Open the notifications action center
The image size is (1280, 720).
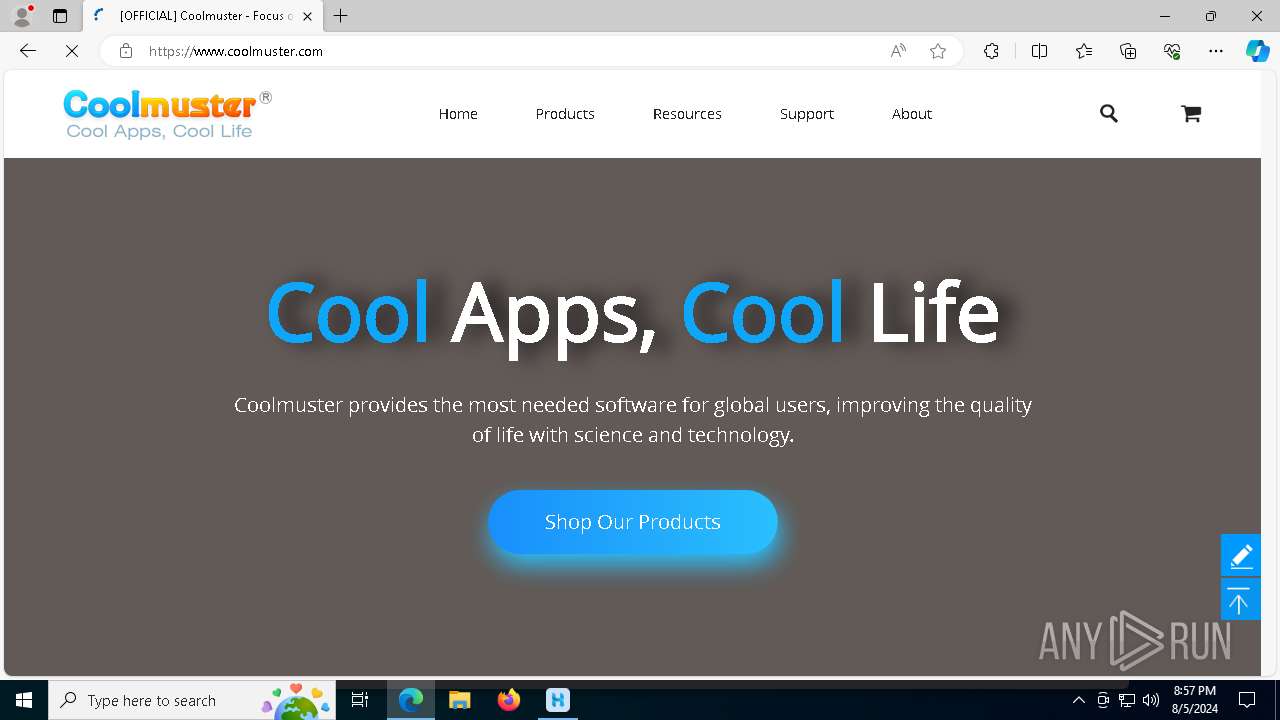click(1247, 700)
